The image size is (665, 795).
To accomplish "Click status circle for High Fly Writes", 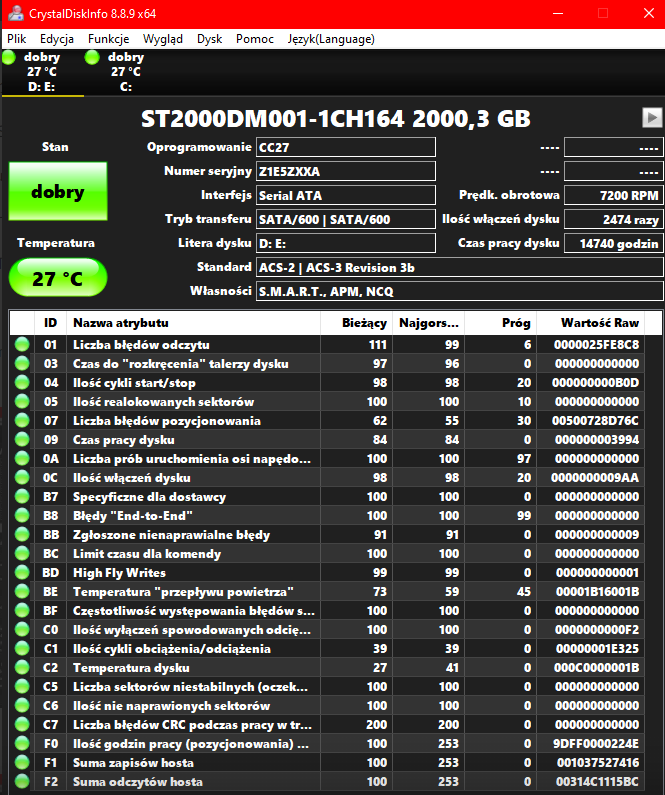I will (x=22, y=573).
